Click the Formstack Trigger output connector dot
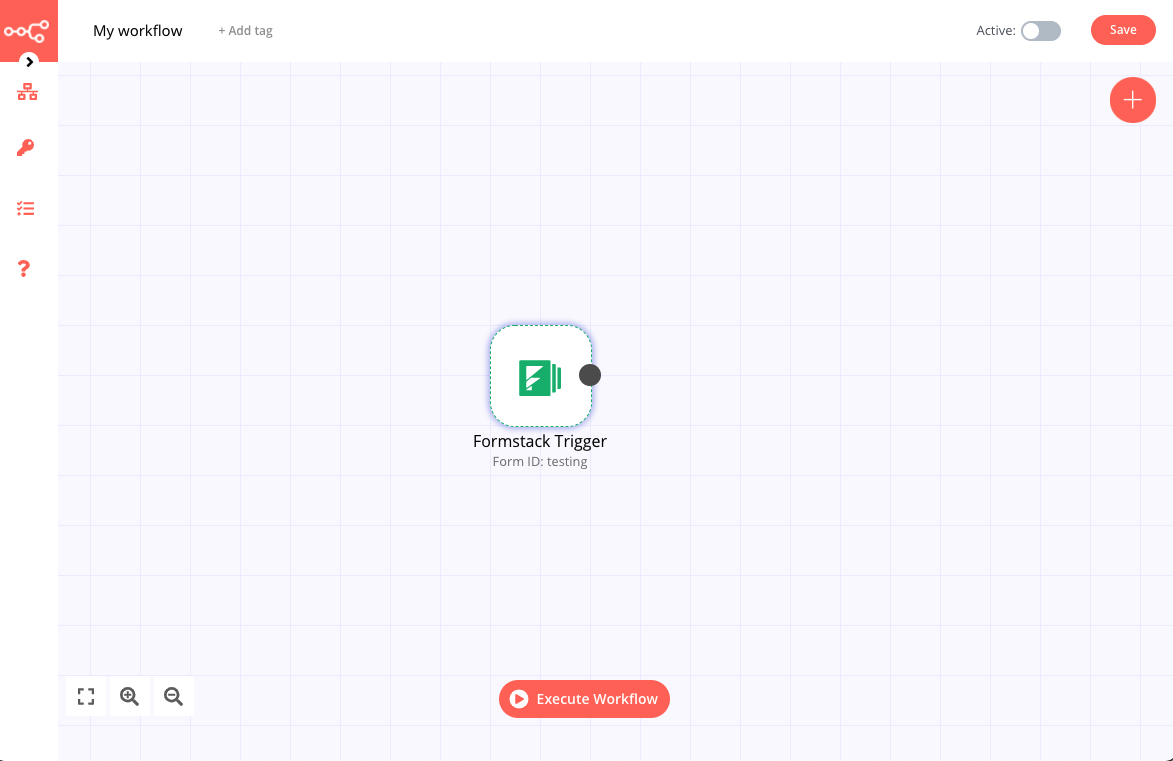The height and width of the screenshot is (761, 1173). (x=590, y=374)
